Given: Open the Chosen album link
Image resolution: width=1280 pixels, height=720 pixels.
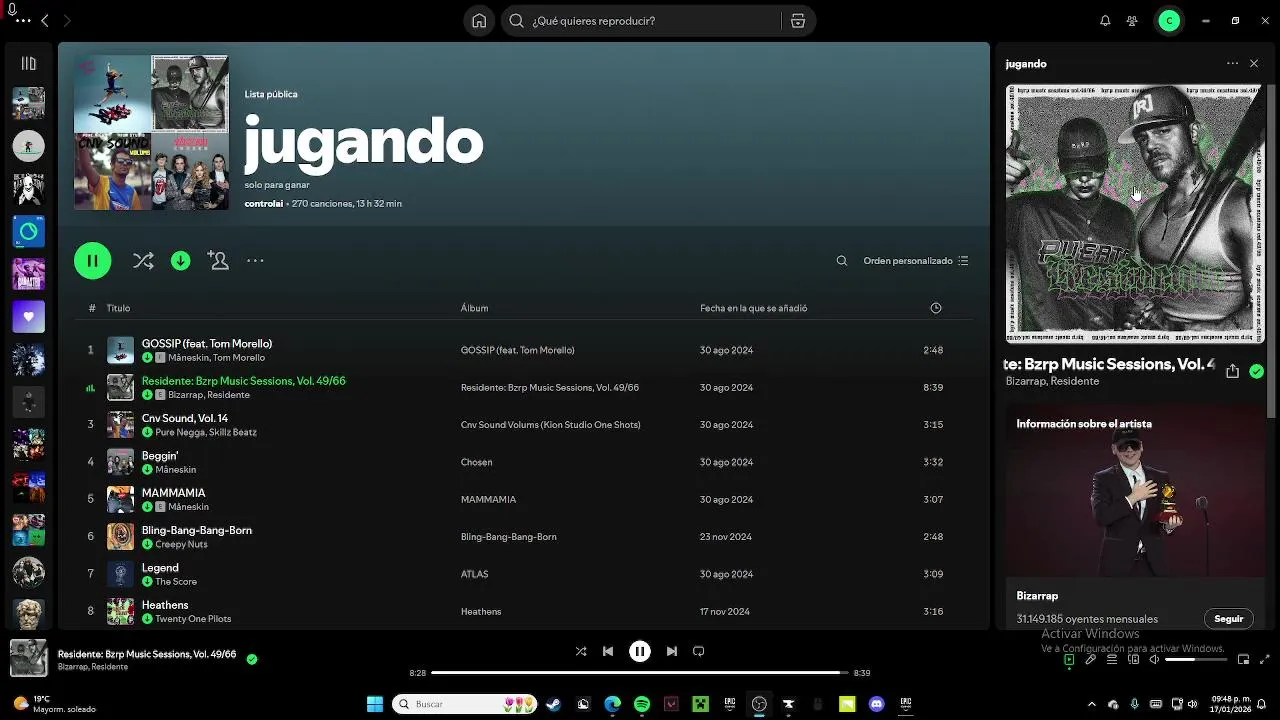Looking at the screenshot, I should [x=477, y=462].
